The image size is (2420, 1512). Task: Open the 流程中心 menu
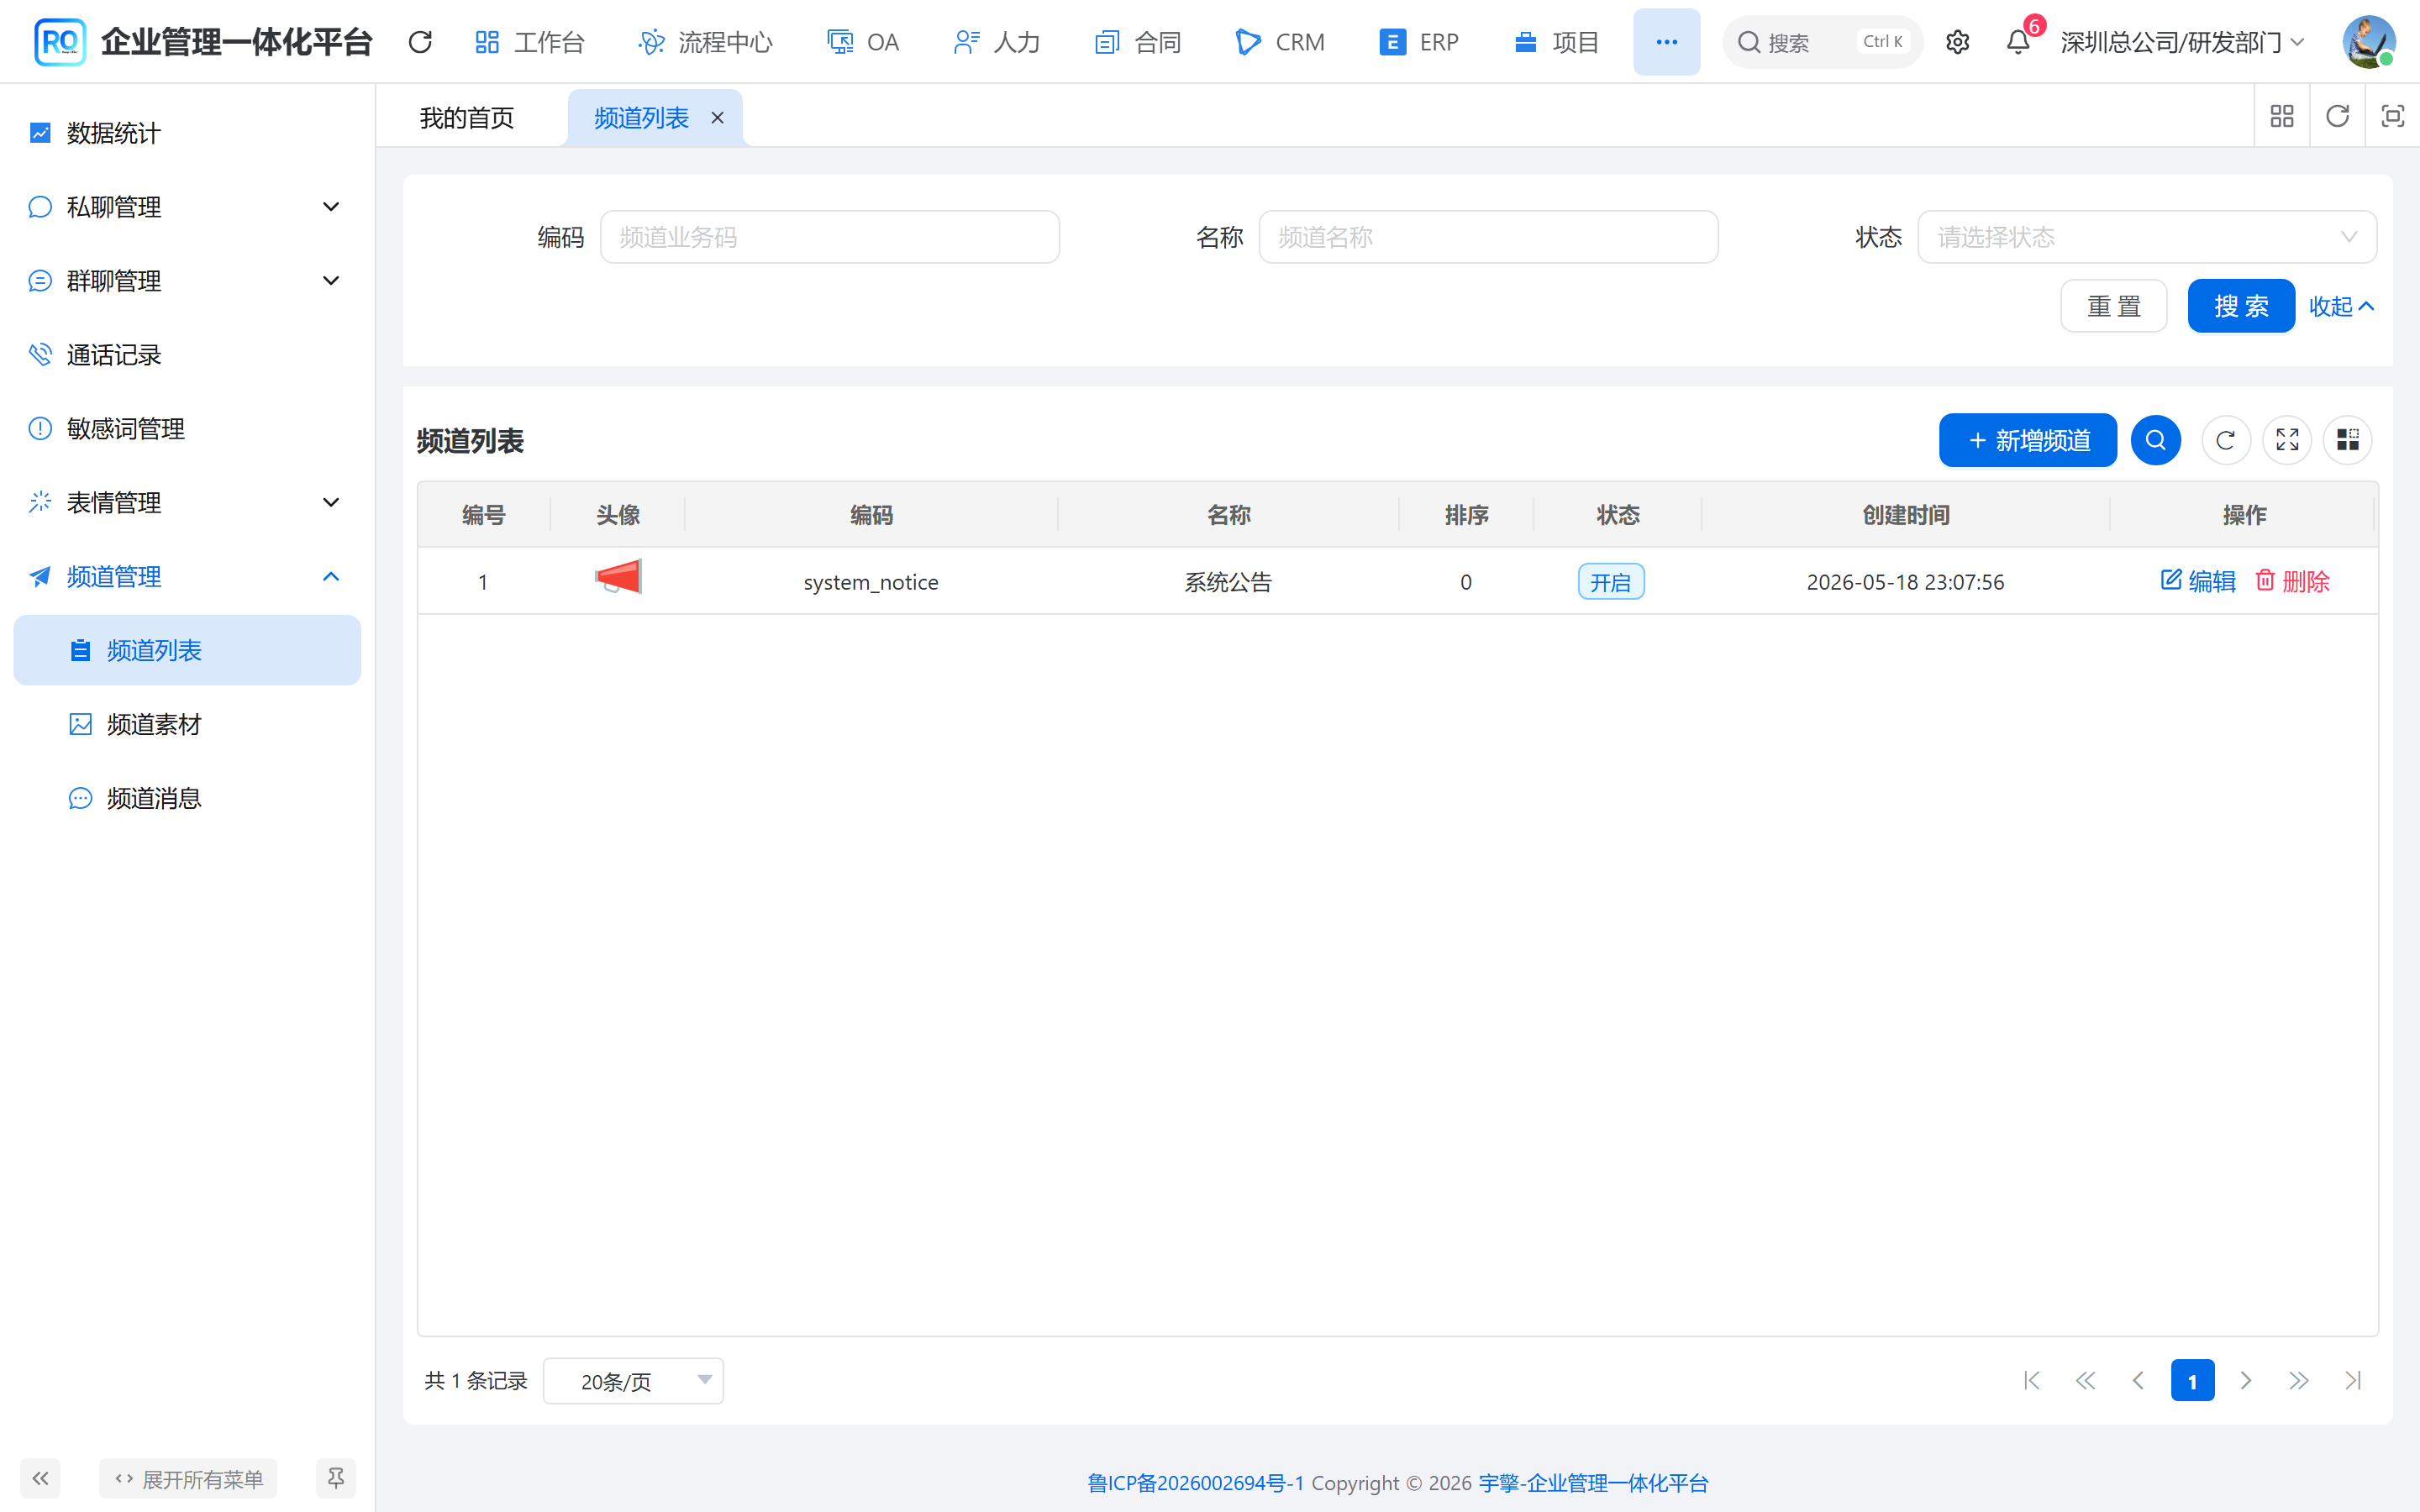pos(706,42)
